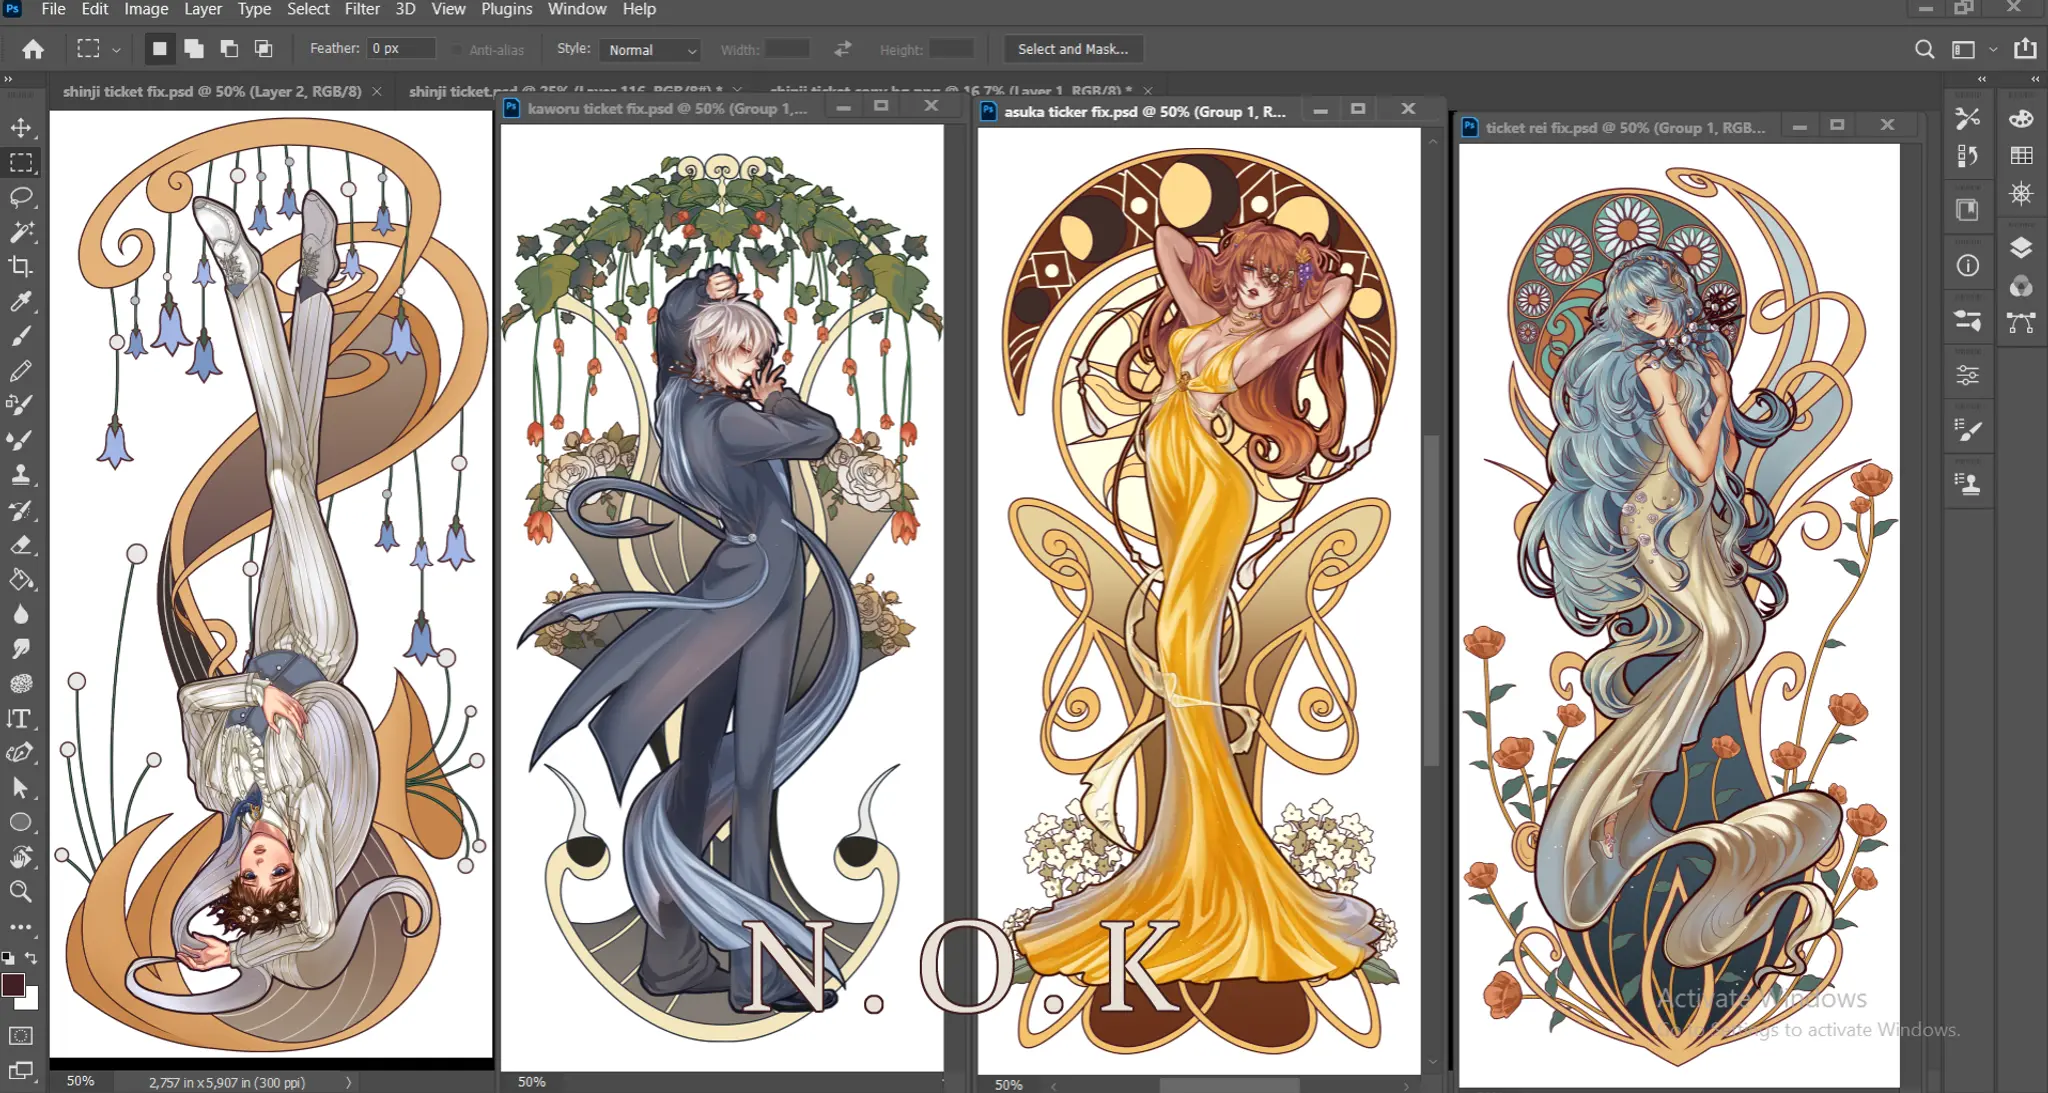The height and width of the screenshot is (1093, 2048).
Task: Open the Channels panel icon
Action: [2021, 286]
